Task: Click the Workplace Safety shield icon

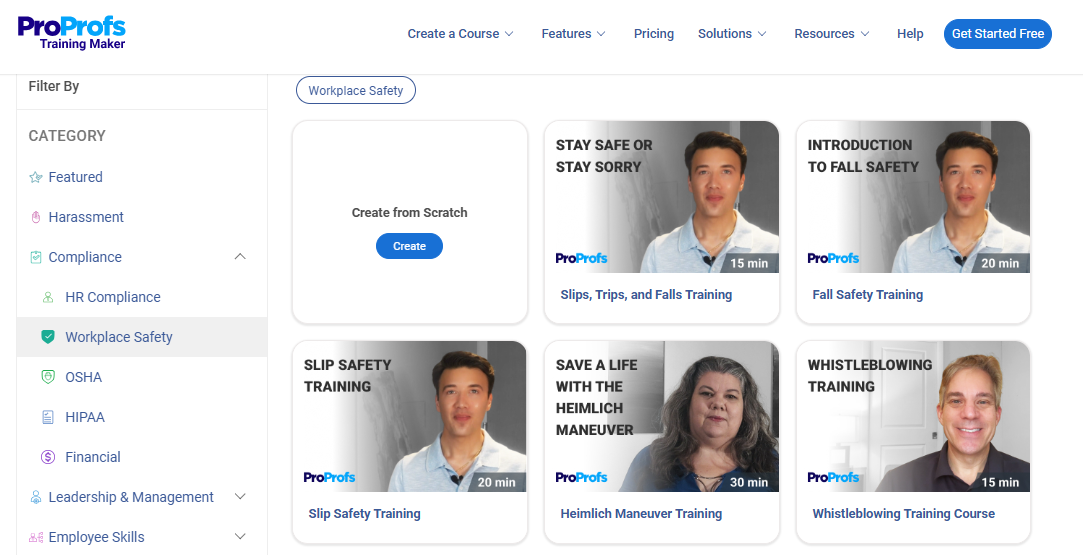Action: 48,337
